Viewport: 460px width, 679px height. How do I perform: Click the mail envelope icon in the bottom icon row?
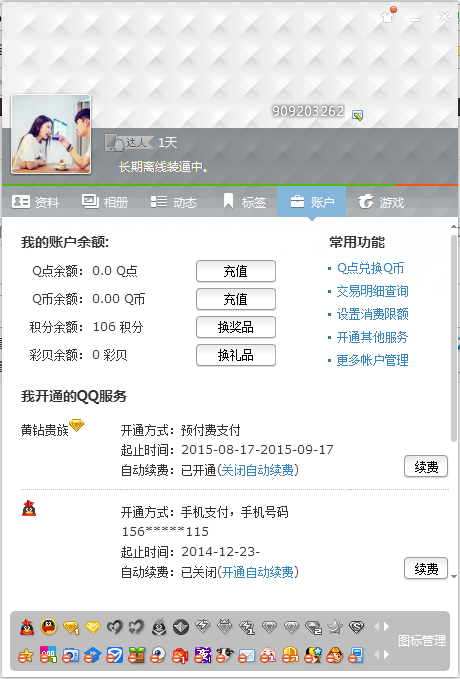246,655
